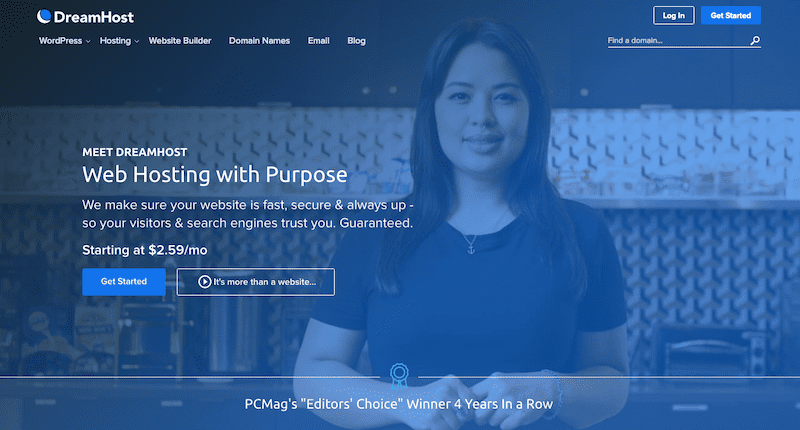Expand the WordPress menu chevron

(x=88, y=41)
